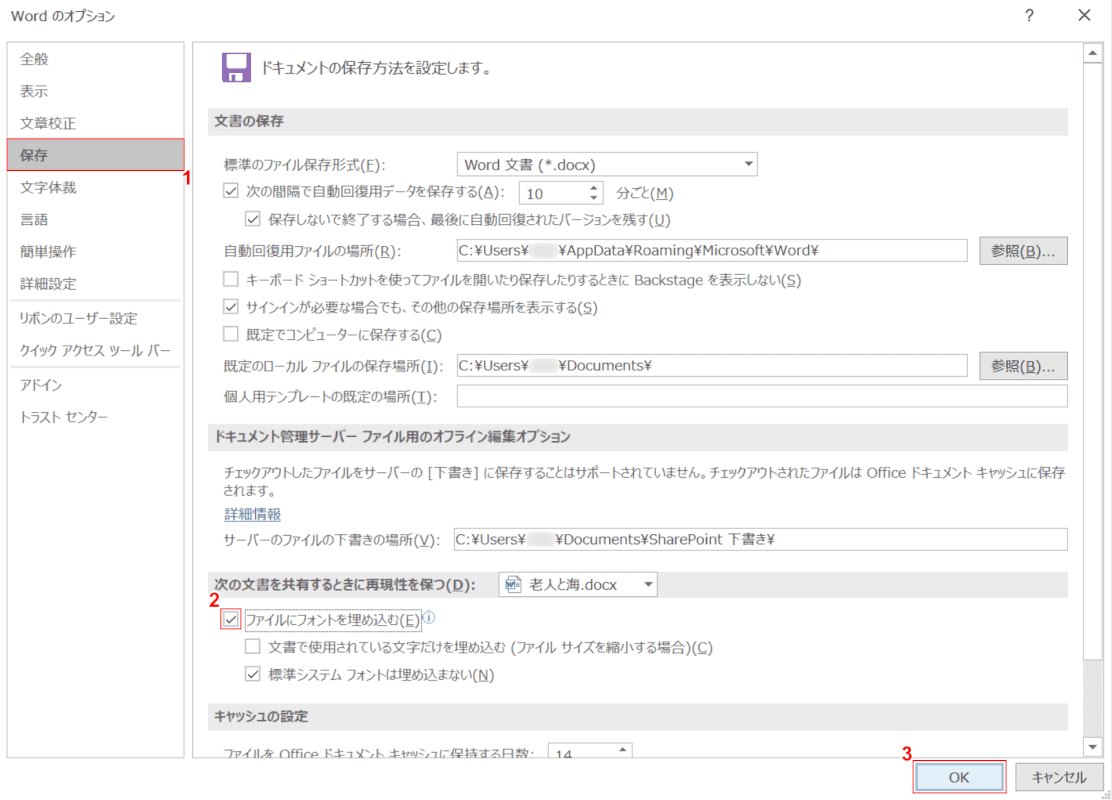Screen dimensions: 1112x800
Task: Click OK to apply settings
Action: [959, 777]
